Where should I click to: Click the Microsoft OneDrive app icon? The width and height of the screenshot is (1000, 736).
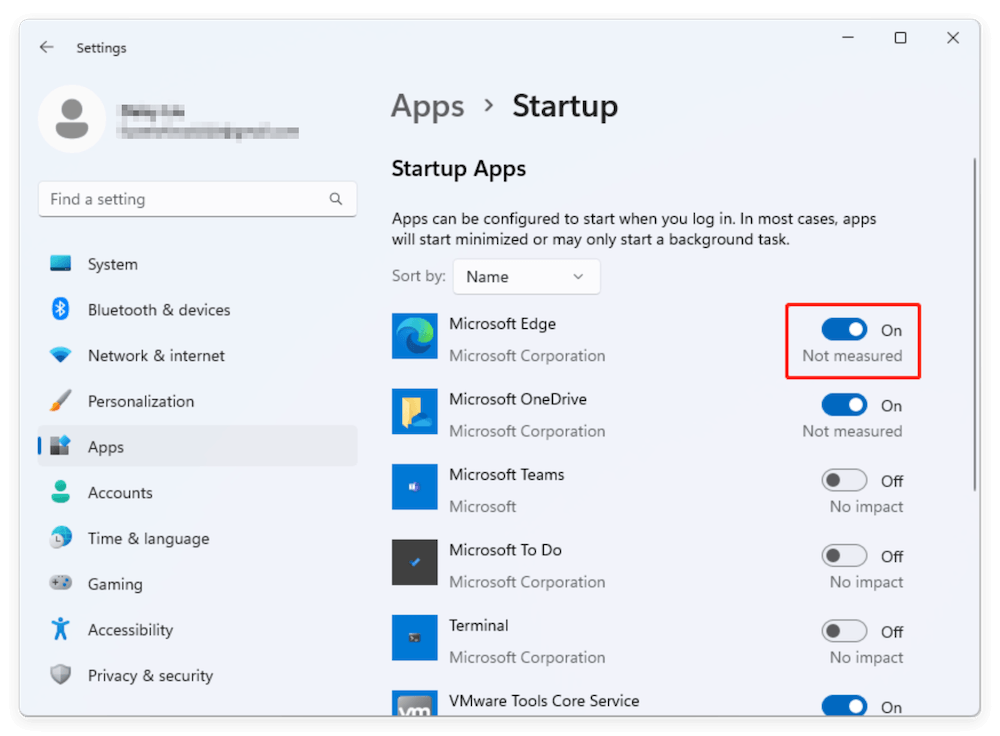(x=415, y=411)
